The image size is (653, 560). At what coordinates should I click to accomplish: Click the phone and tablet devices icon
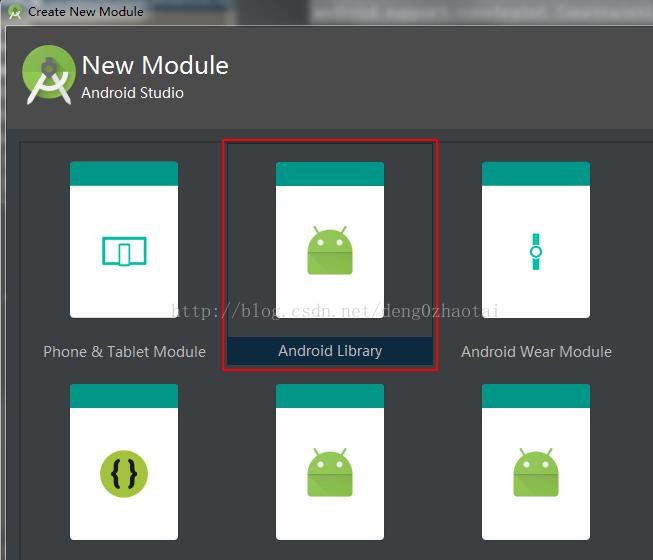point(124,251)
